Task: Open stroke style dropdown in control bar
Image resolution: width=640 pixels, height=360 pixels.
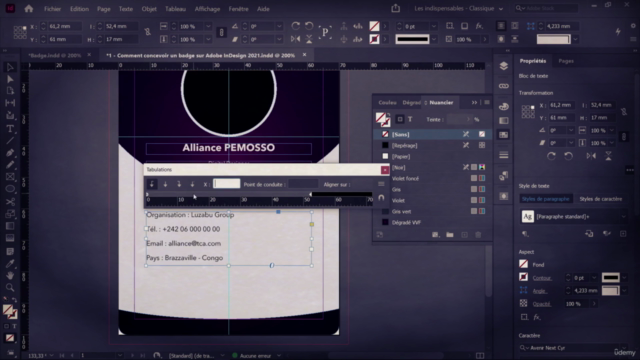Action: pyautogui.click(x=434, y=40)
